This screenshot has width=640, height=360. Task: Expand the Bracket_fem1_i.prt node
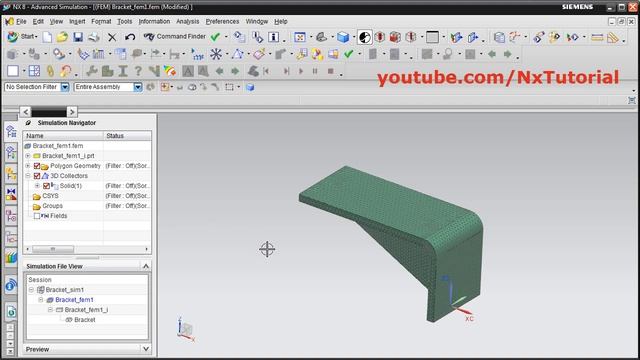coord(27,156)
